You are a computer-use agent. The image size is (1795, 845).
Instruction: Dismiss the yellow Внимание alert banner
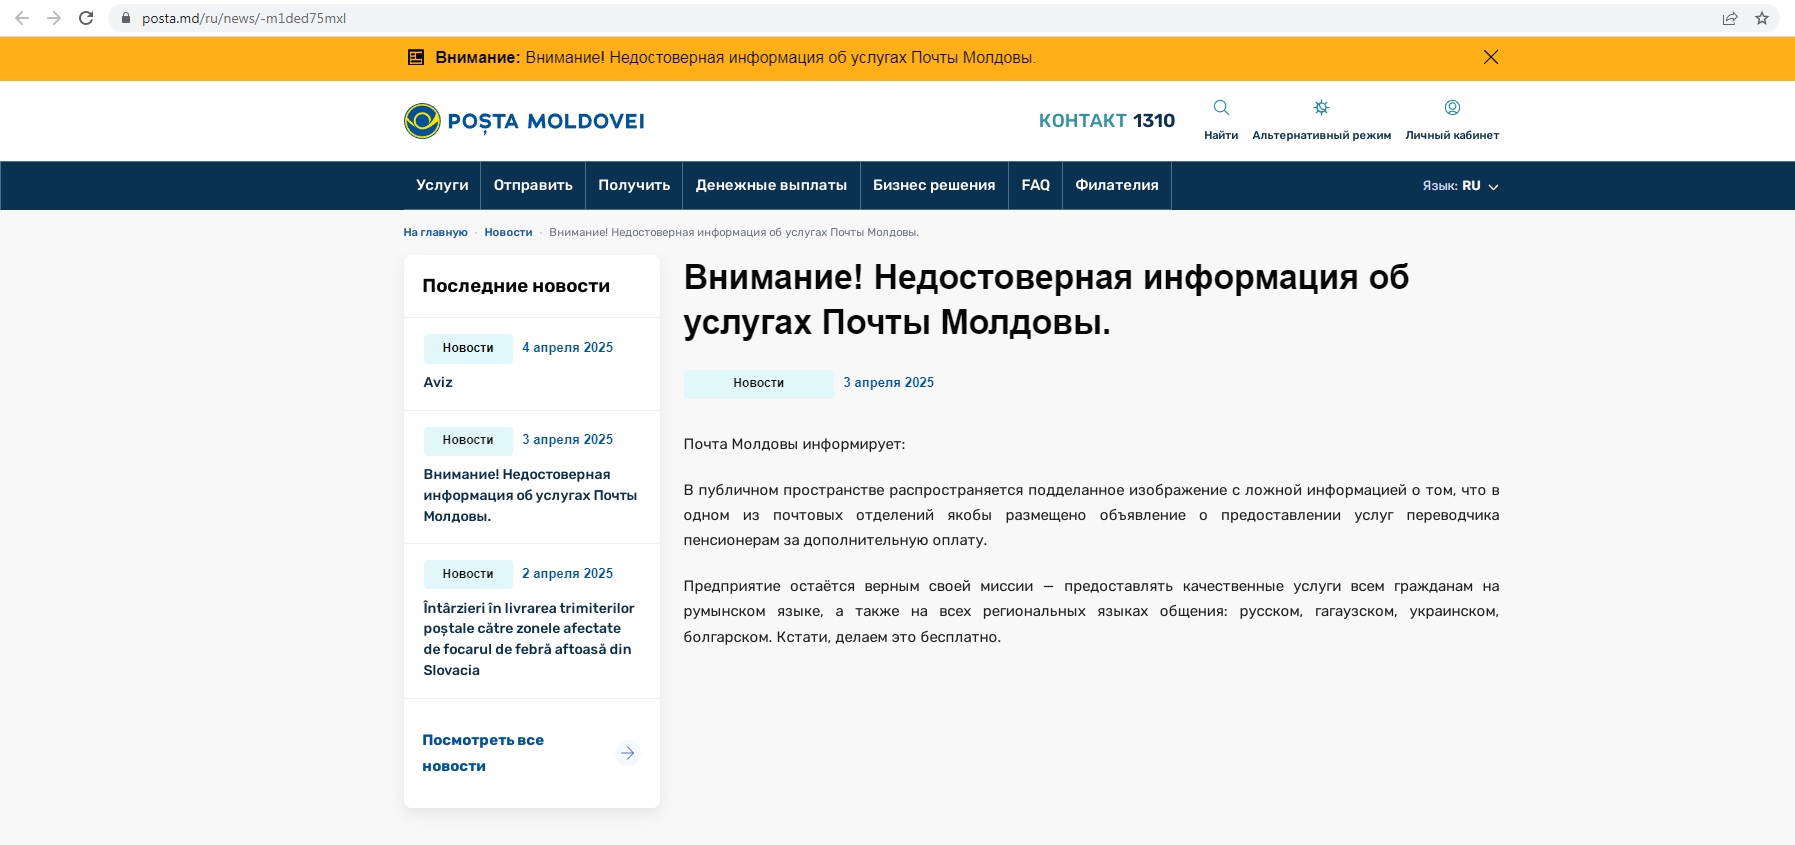(1490, 57)
